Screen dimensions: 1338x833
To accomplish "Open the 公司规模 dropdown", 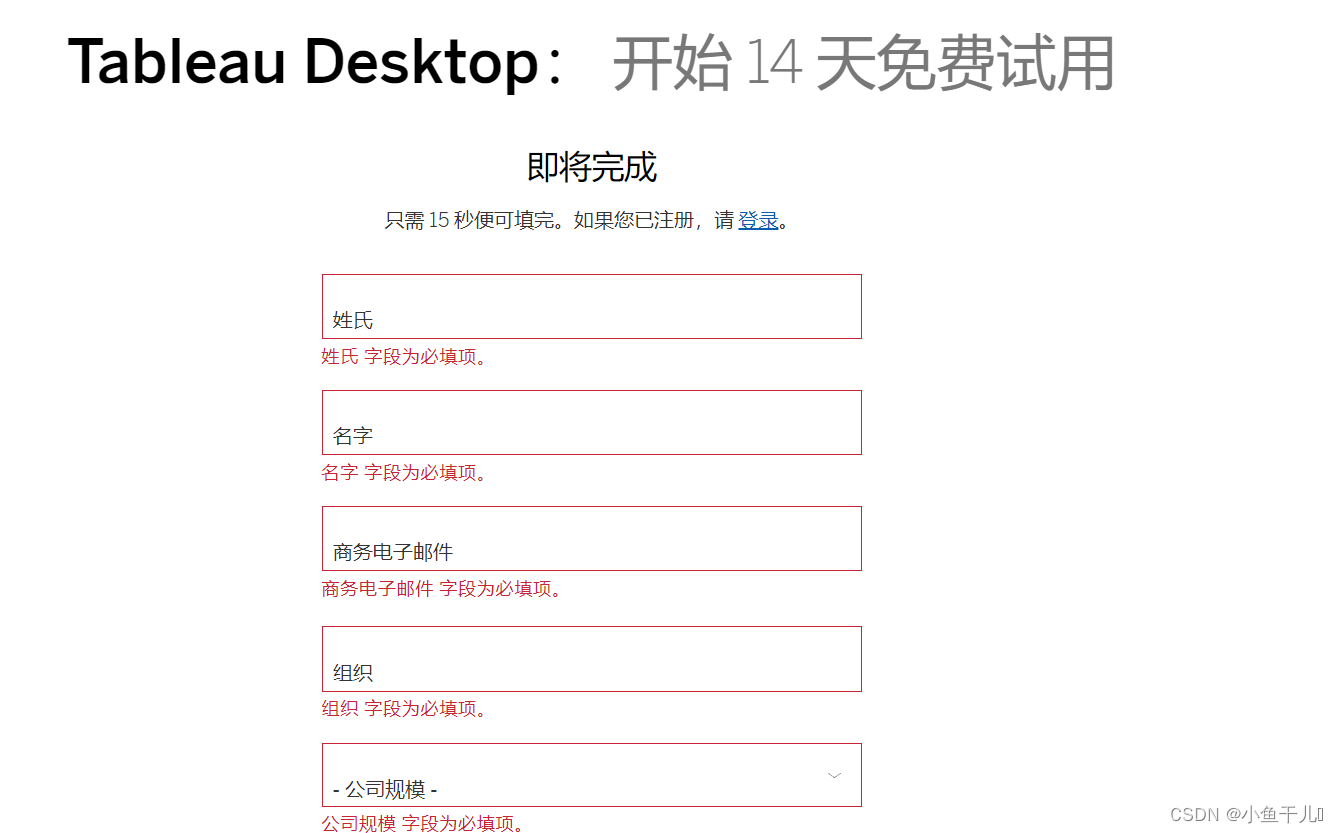I will coord(591,775).
